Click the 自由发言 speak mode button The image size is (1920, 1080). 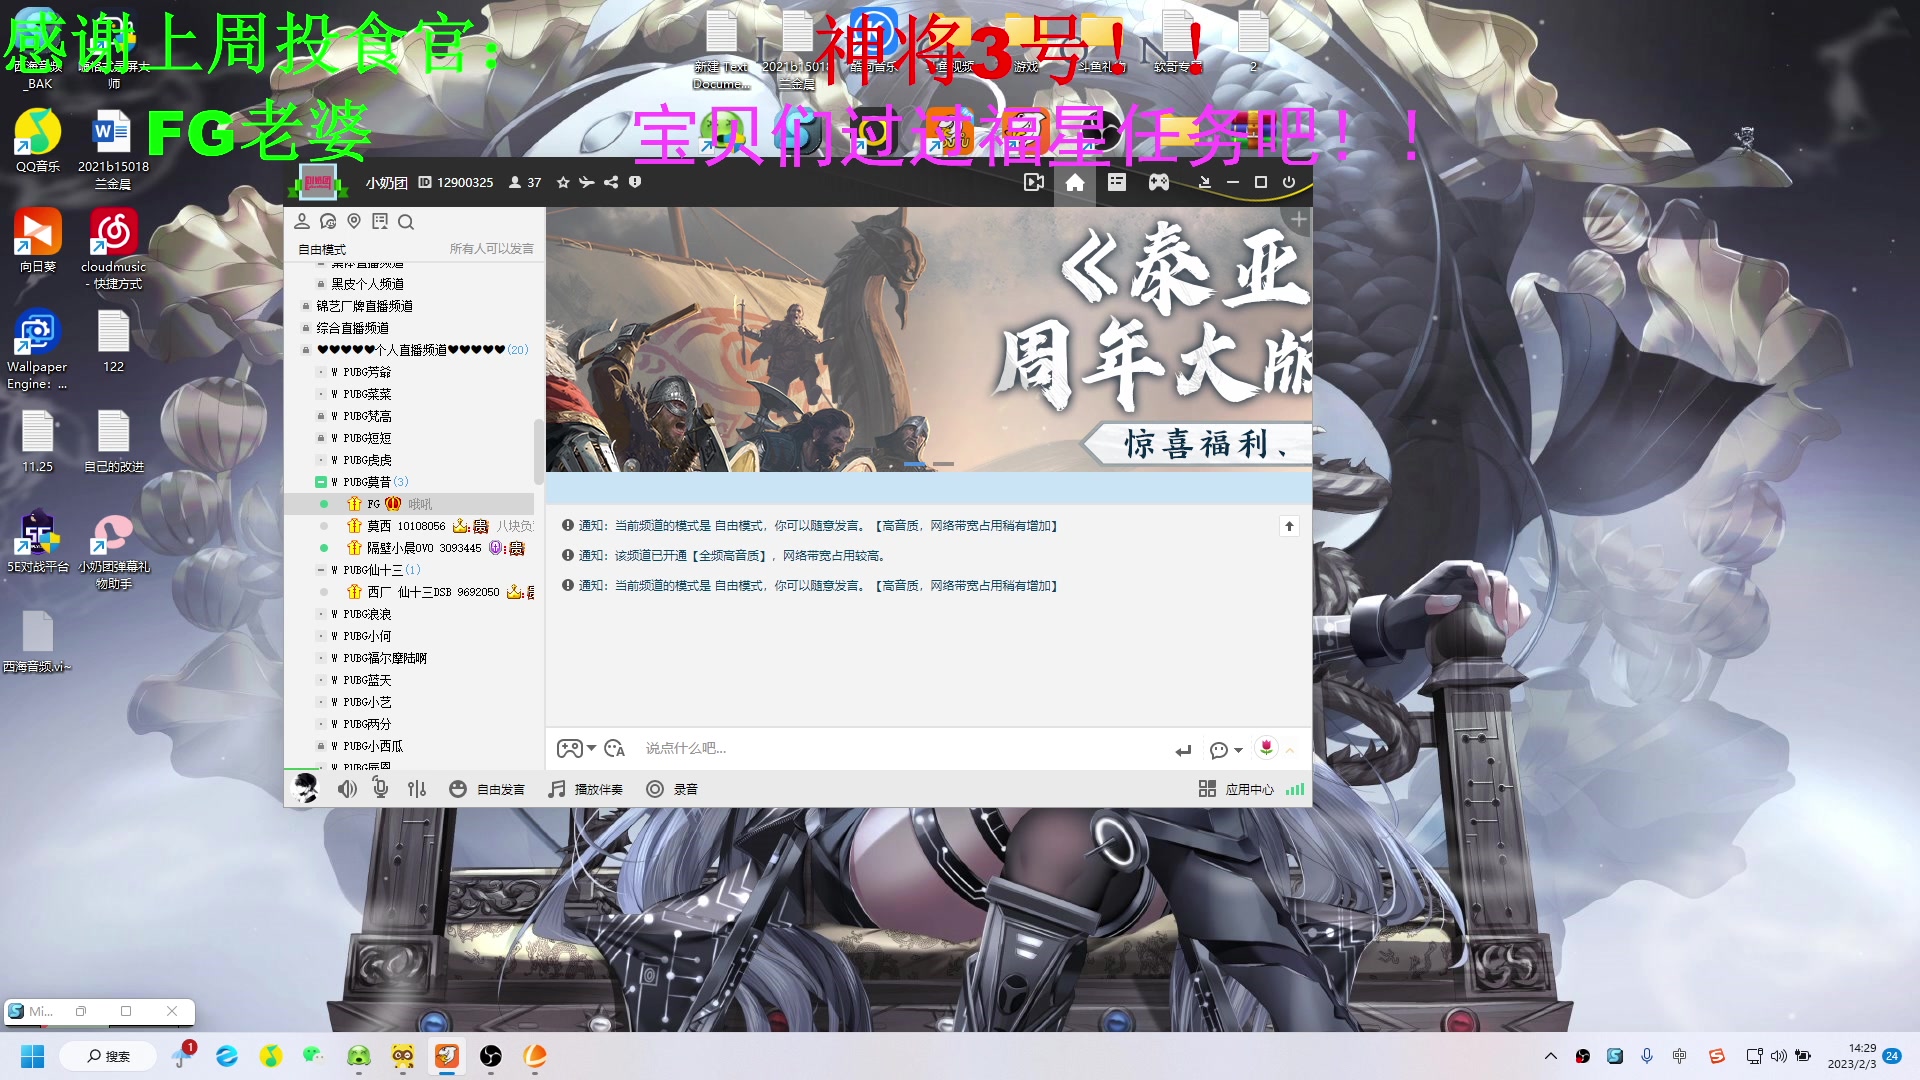pyautogui.click(x=487, y=789)
